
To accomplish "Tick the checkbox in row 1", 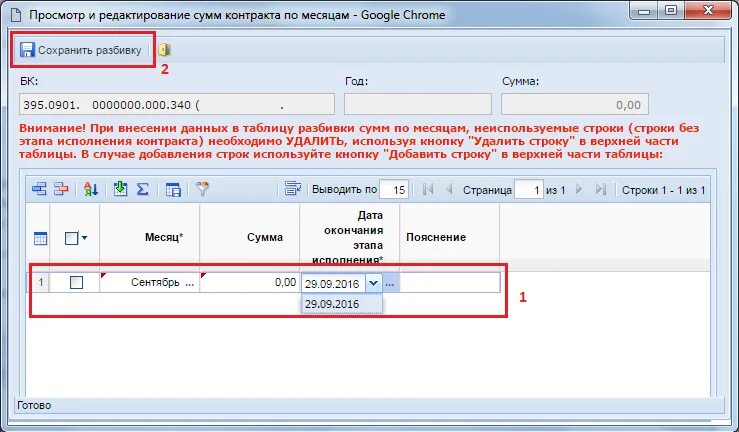I will tap(76, 282).
